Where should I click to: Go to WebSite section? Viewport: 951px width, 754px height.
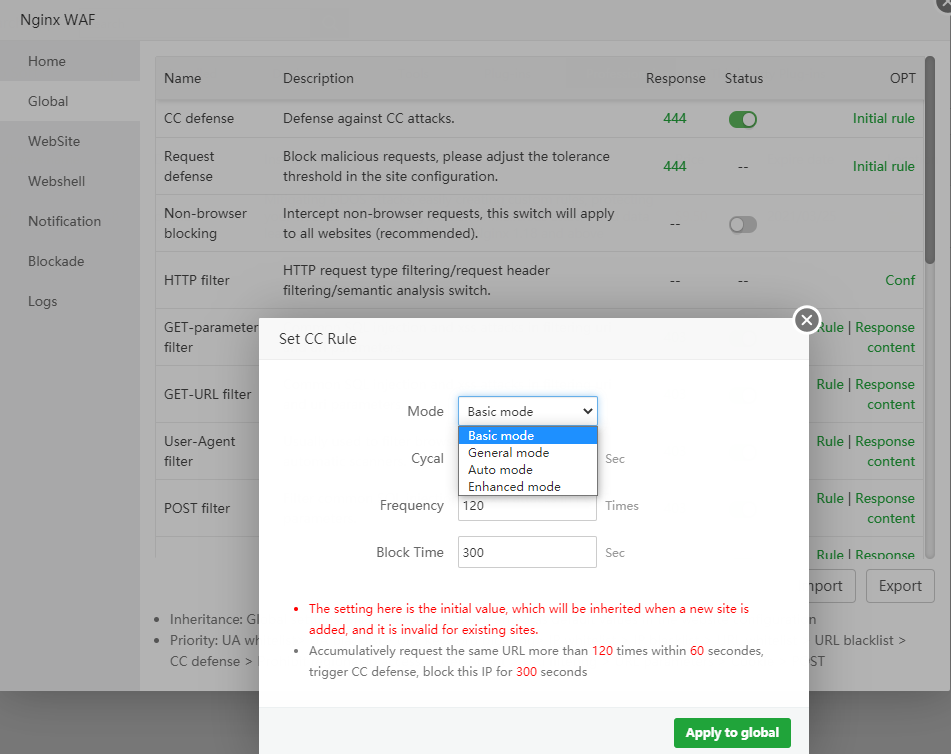click(x=54, y=142)
